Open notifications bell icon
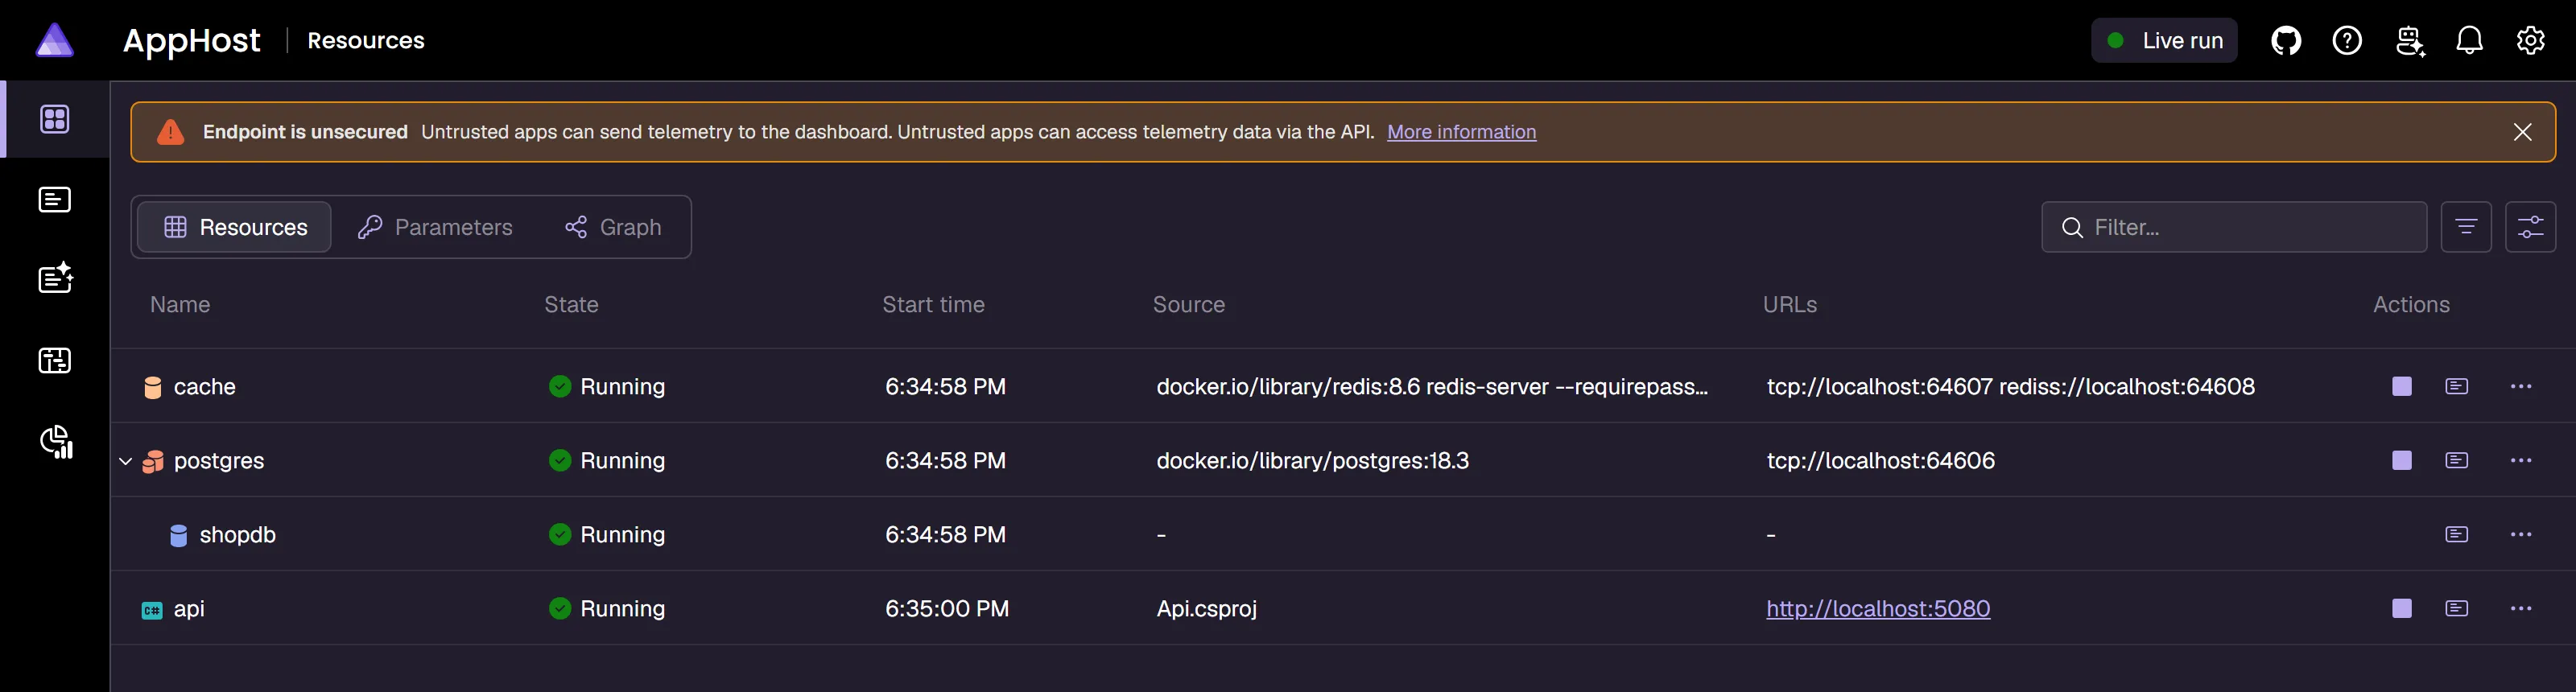Image resolution: width=2576 pixels, height=692 pixels. pos(2470,41)
